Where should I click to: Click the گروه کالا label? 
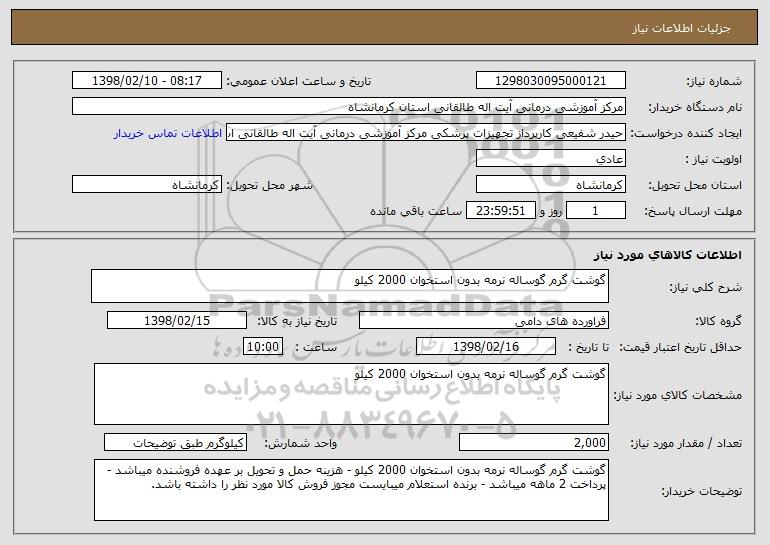click(718, 321)
